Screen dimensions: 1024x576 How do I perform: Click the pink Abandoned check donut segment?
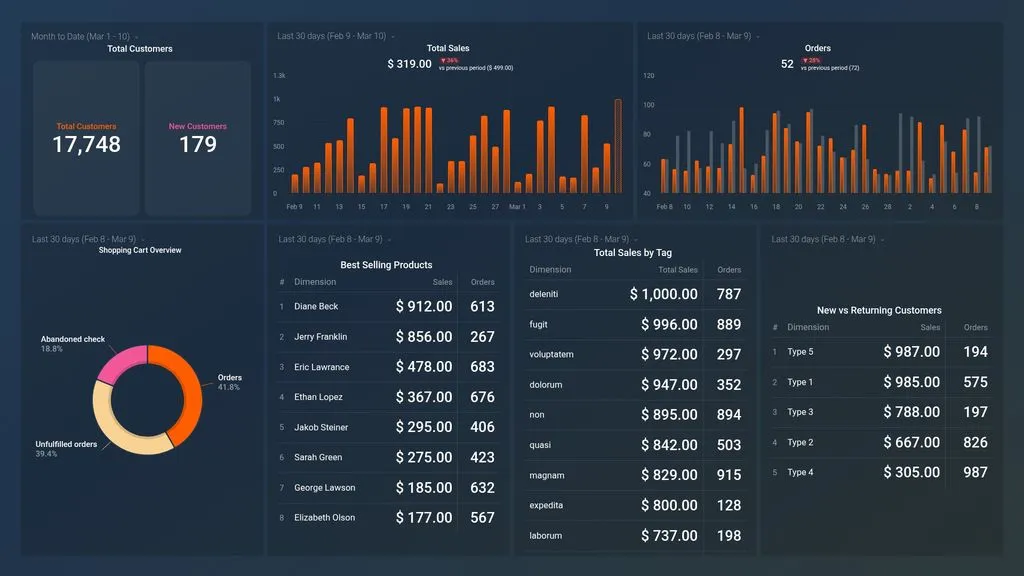(122, 363)
